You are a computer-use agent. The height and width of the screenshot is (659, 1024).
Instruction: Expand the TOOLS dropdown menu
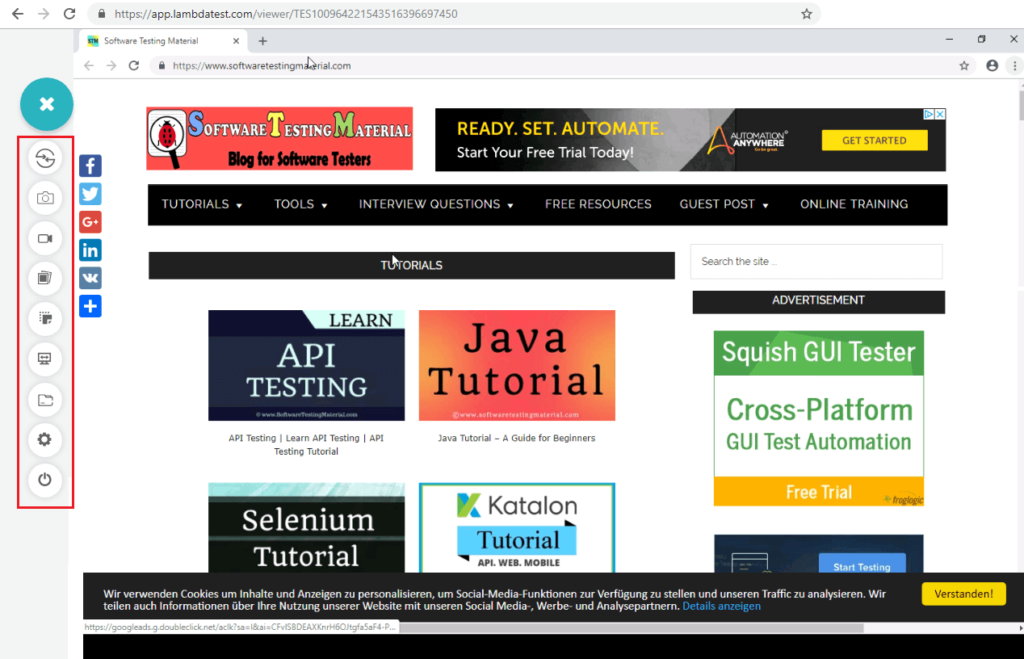click(301, 204)
